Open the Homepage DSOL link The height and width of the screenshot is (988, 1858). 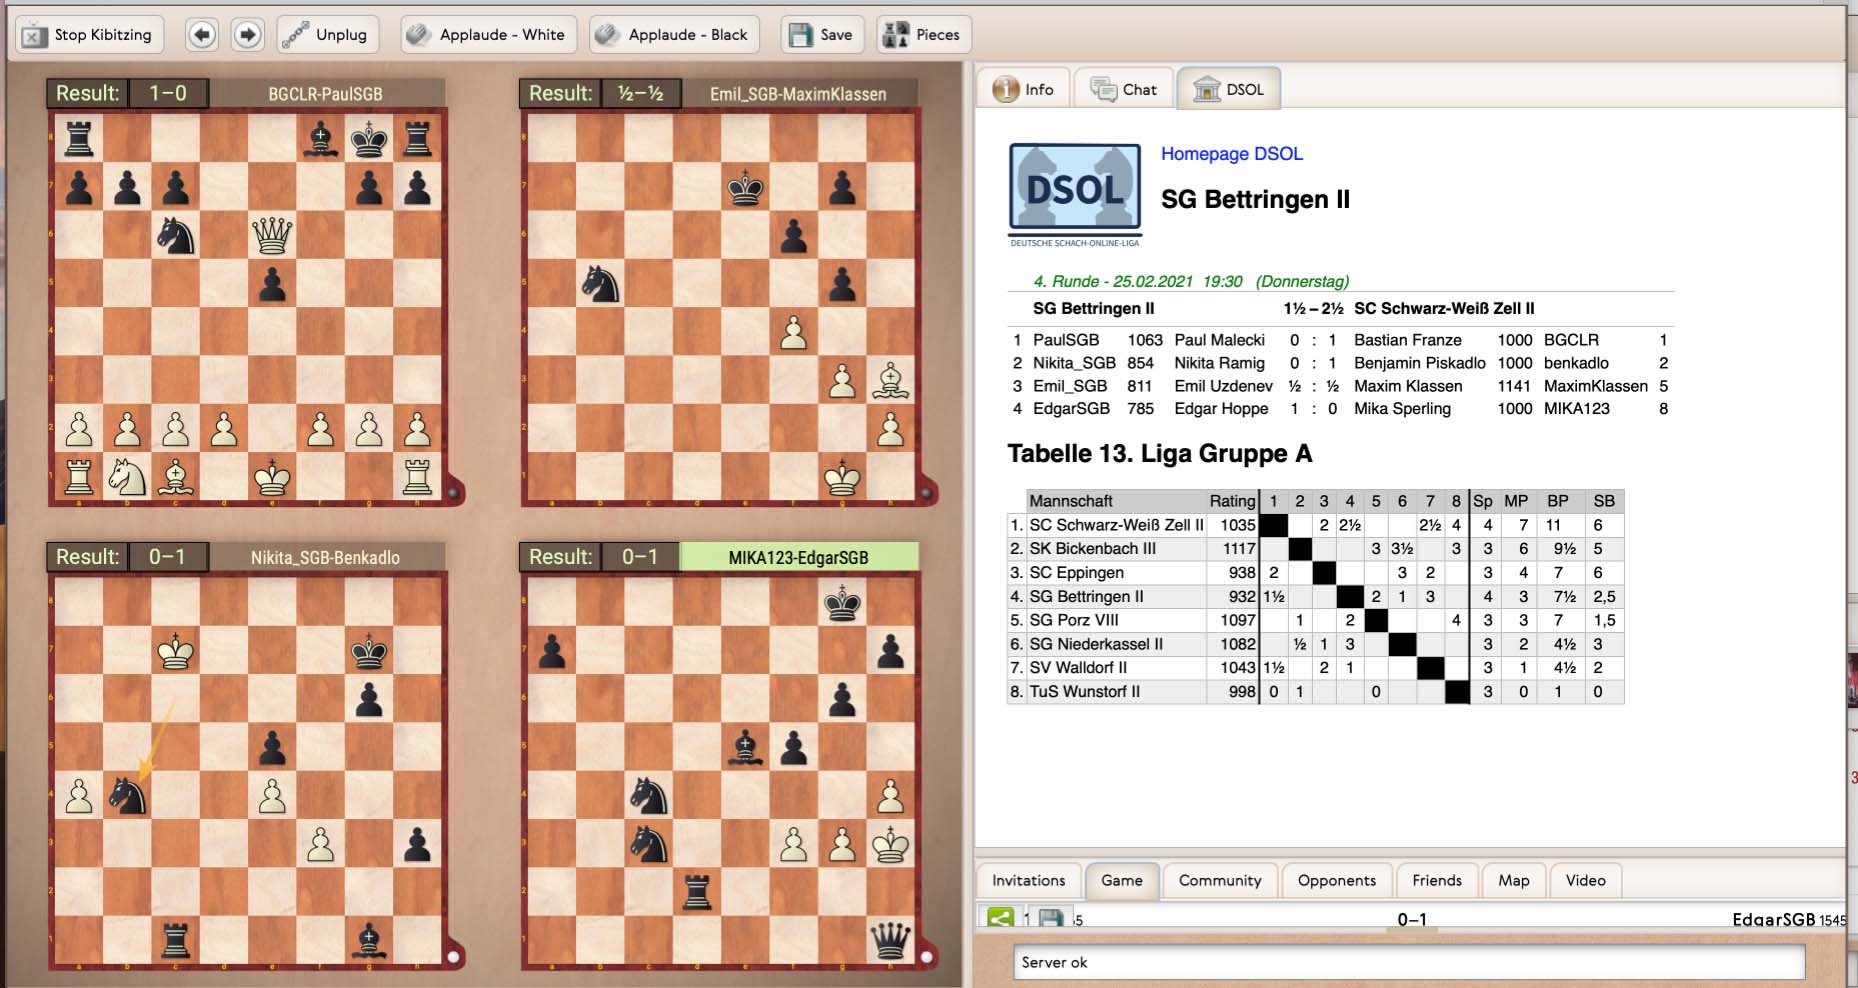click(x=1231, y=154)
